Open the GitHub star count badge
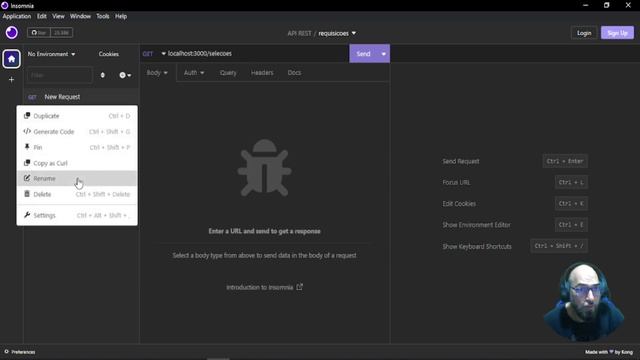 tap(61, 33)
